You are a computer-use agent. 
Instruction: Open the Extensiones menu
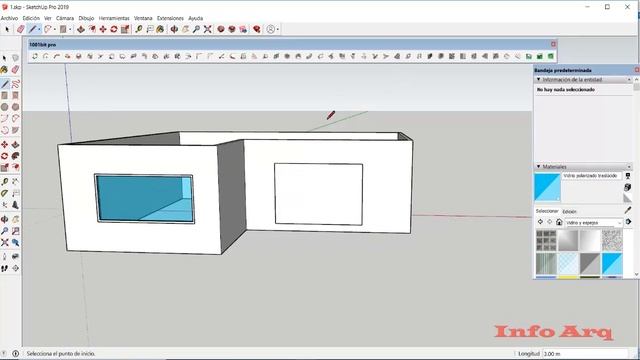pos(170,18)
